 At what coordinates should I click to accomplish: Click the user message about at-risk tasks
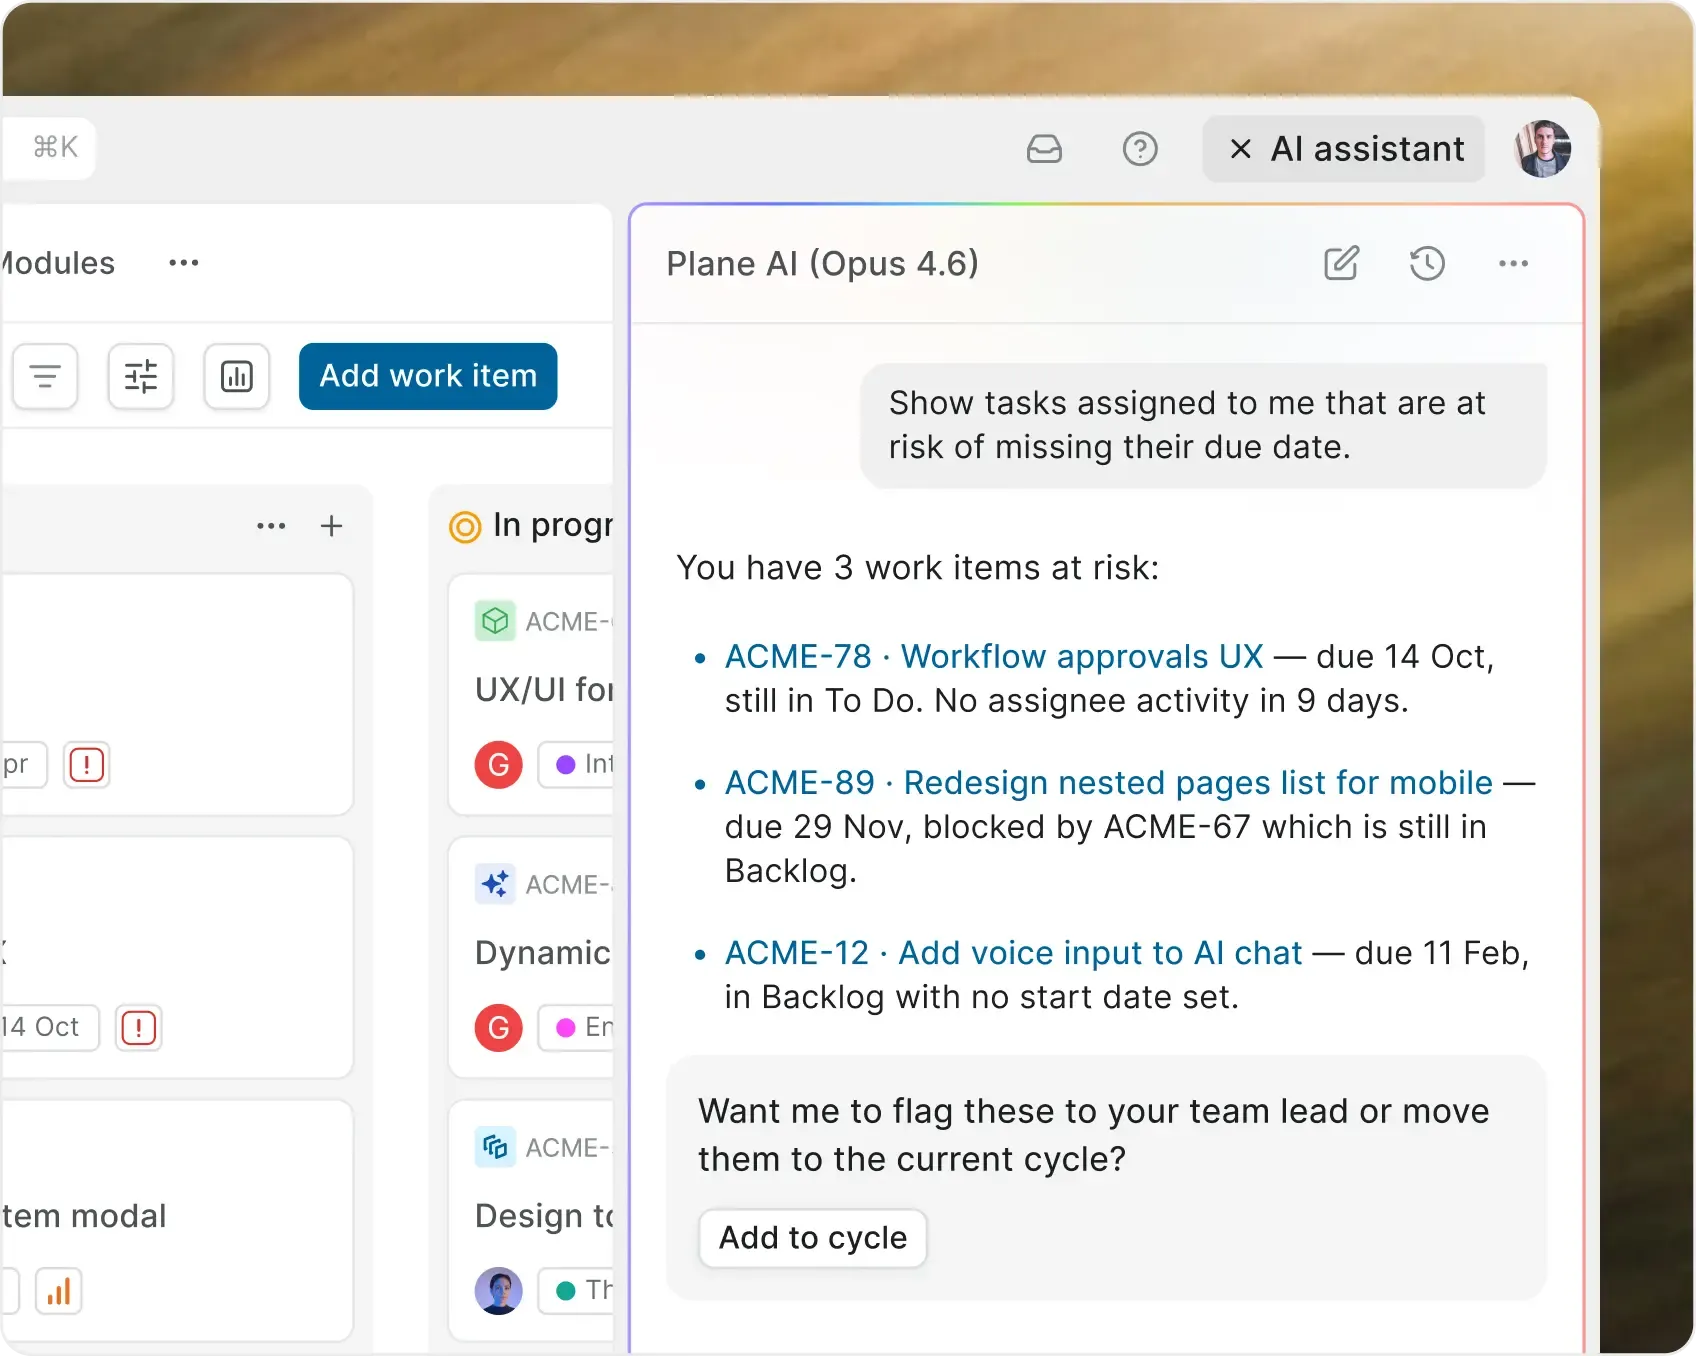[1203, 425]
